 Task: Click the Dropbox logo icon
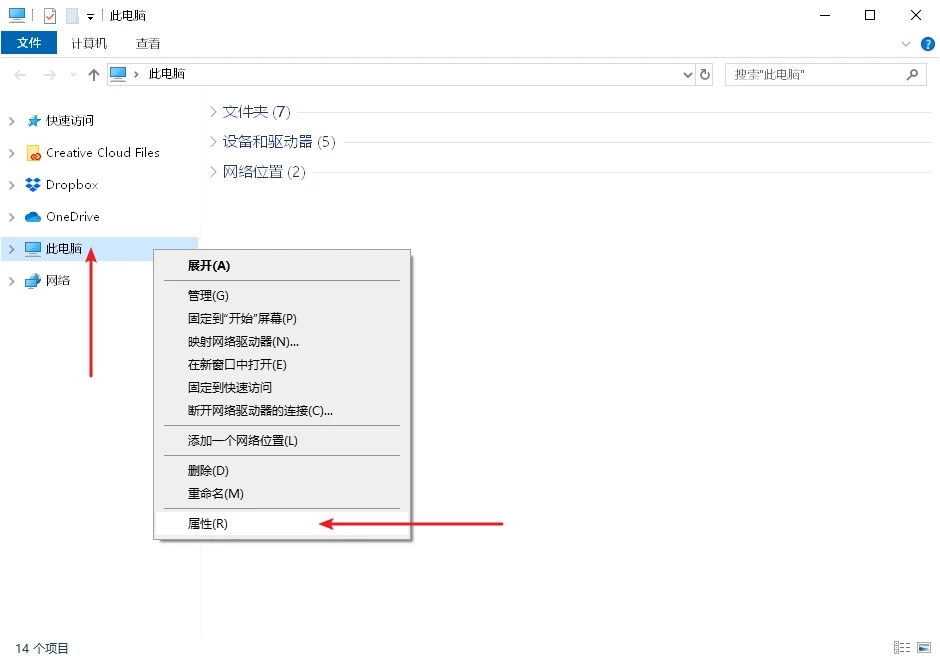(33, 185)
